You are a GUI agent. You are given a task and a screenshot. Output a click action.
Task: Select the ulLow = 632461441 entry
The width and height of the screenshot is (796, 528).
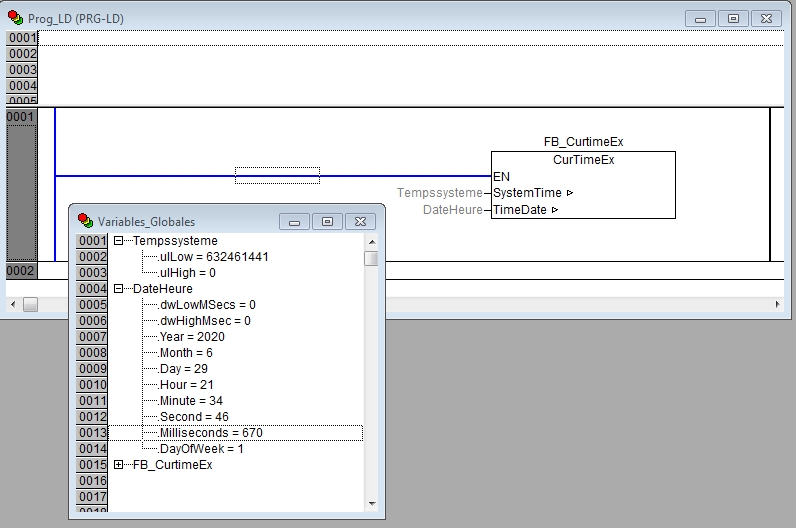pos(213,257)
